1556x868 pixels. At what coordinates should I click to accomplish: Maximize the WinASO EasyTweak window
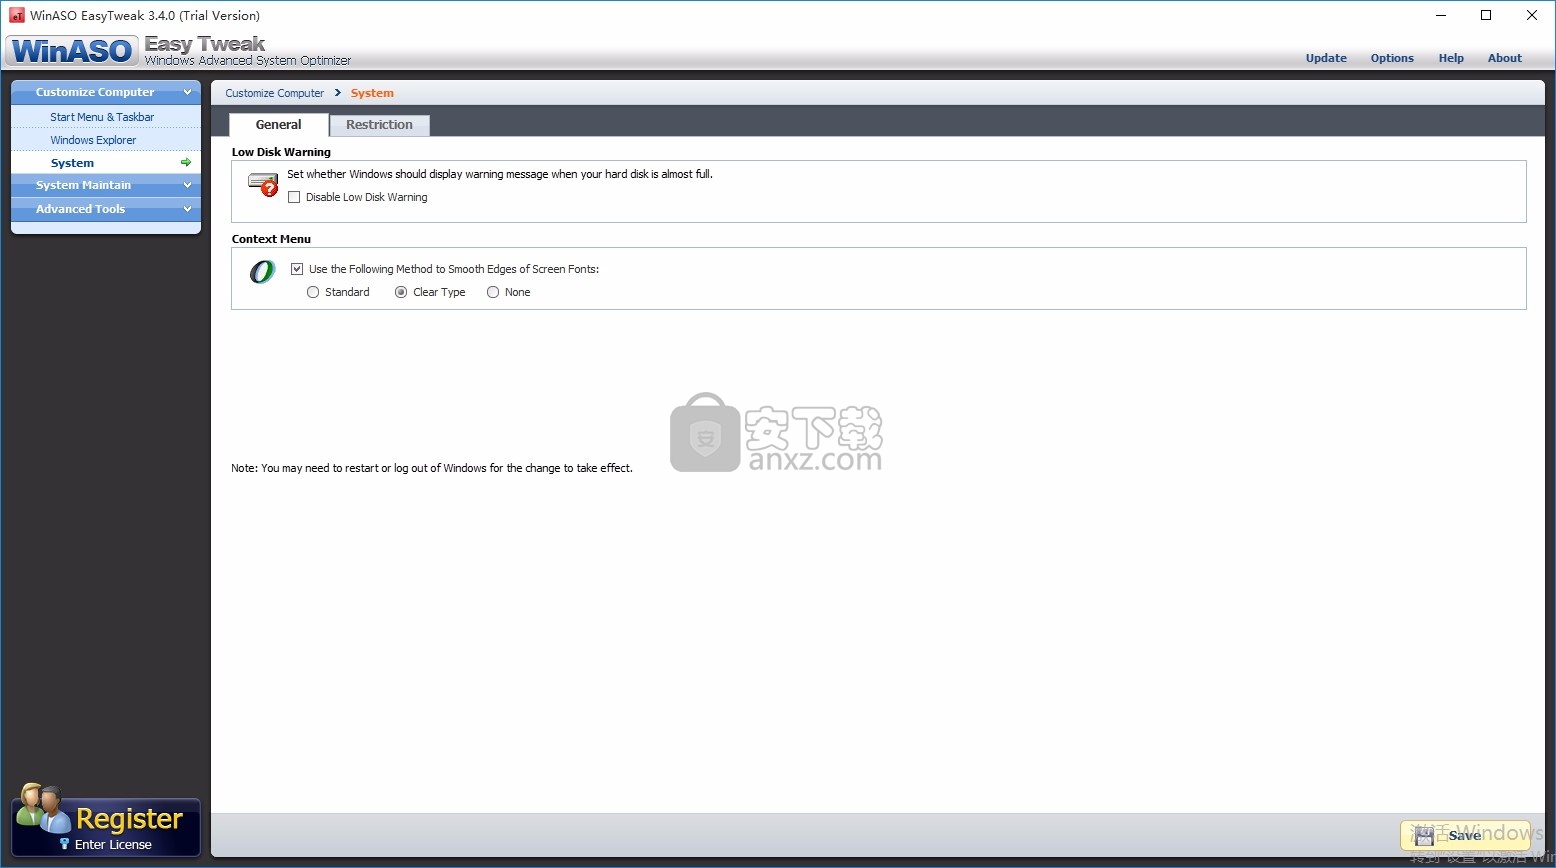(1486, 15)
